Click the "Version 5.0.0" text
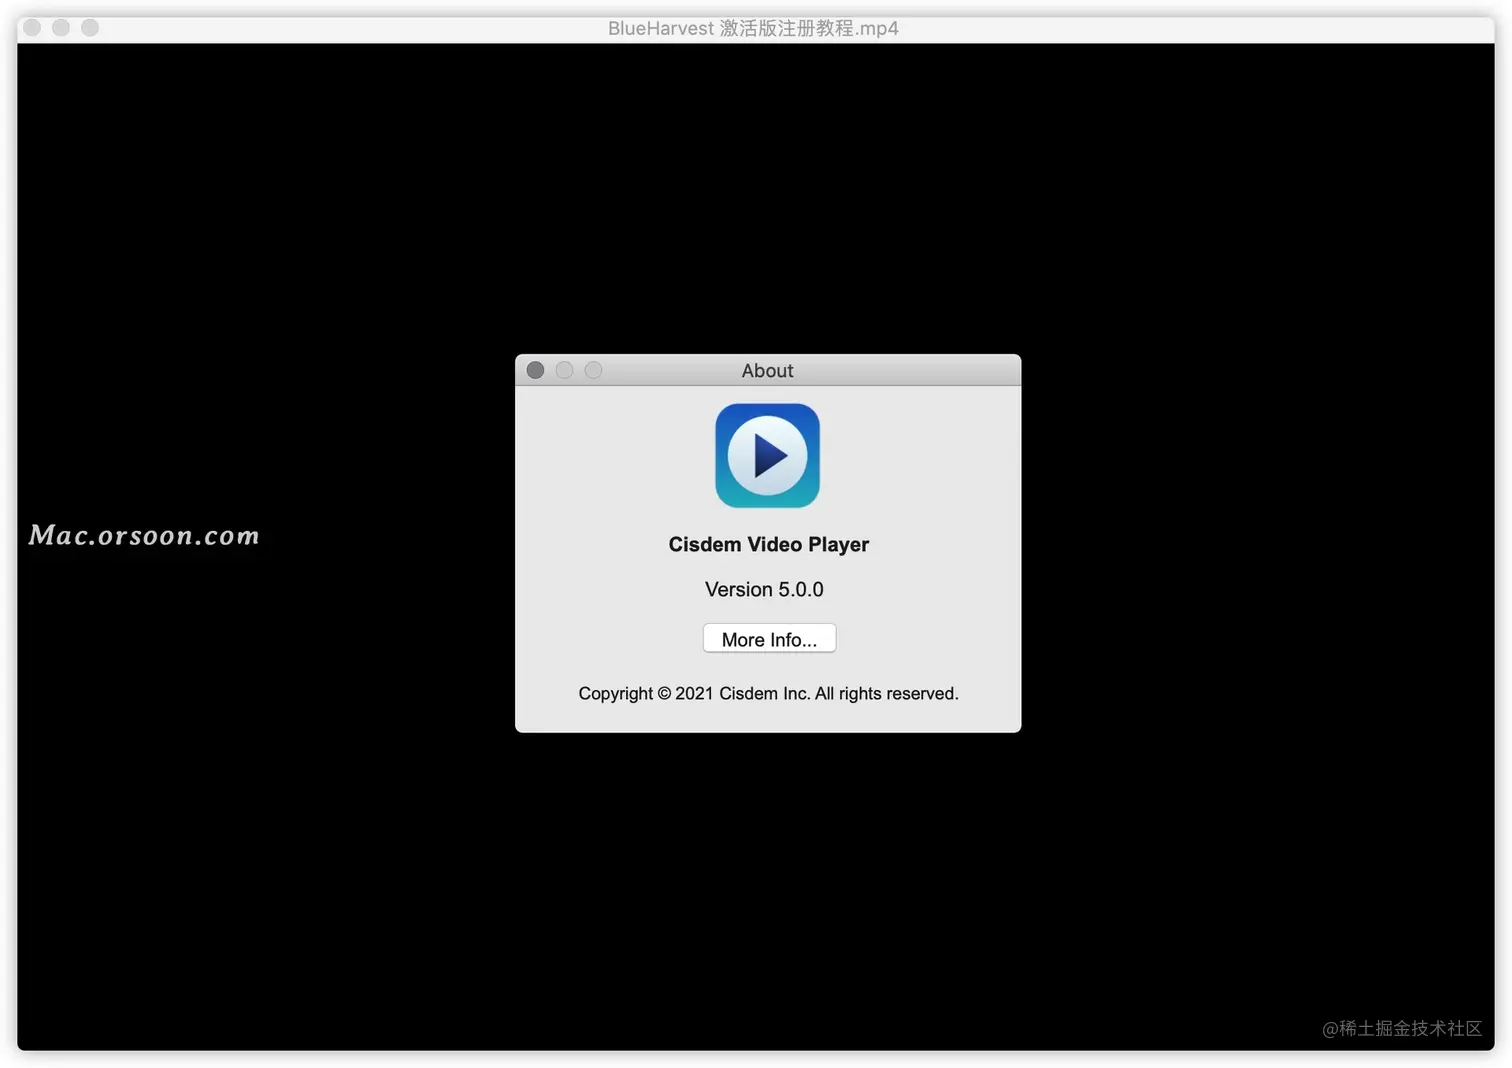The image size is (1512, 1068). click(764, 590)
